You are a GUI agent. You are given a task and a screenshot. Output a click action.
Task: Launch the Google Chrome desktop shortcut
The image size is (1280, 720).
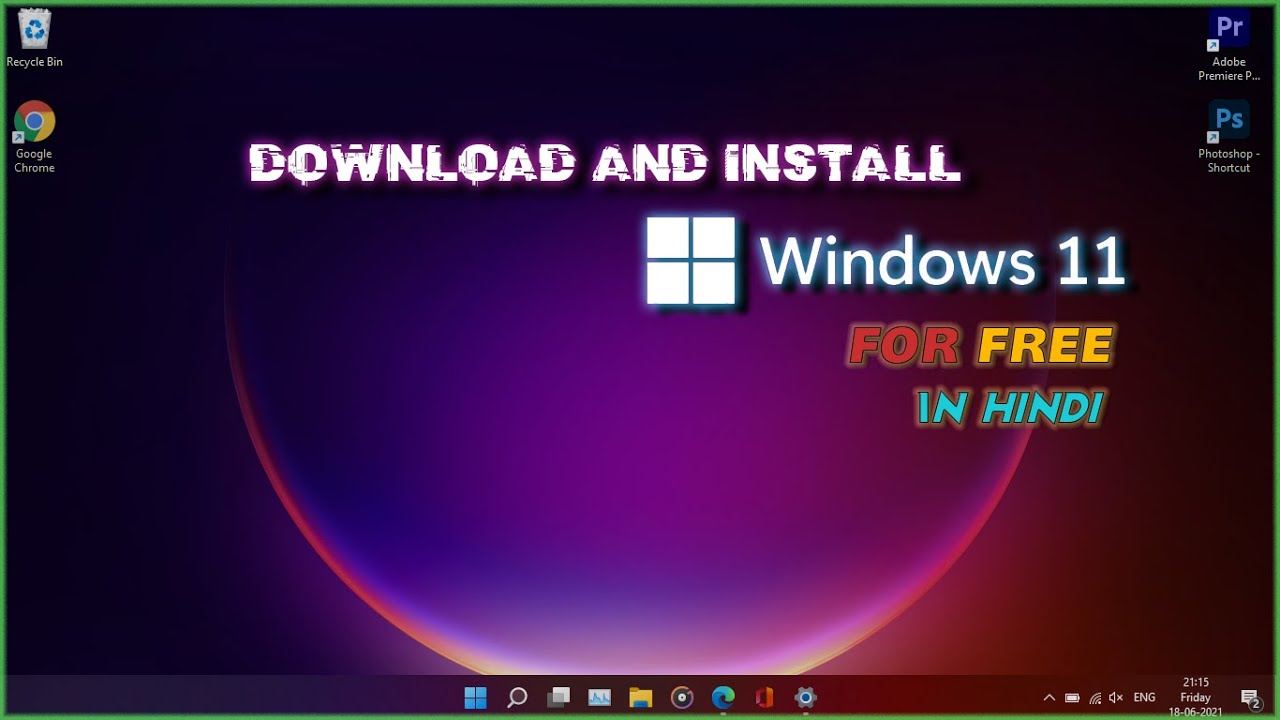[x=34, y=137]
